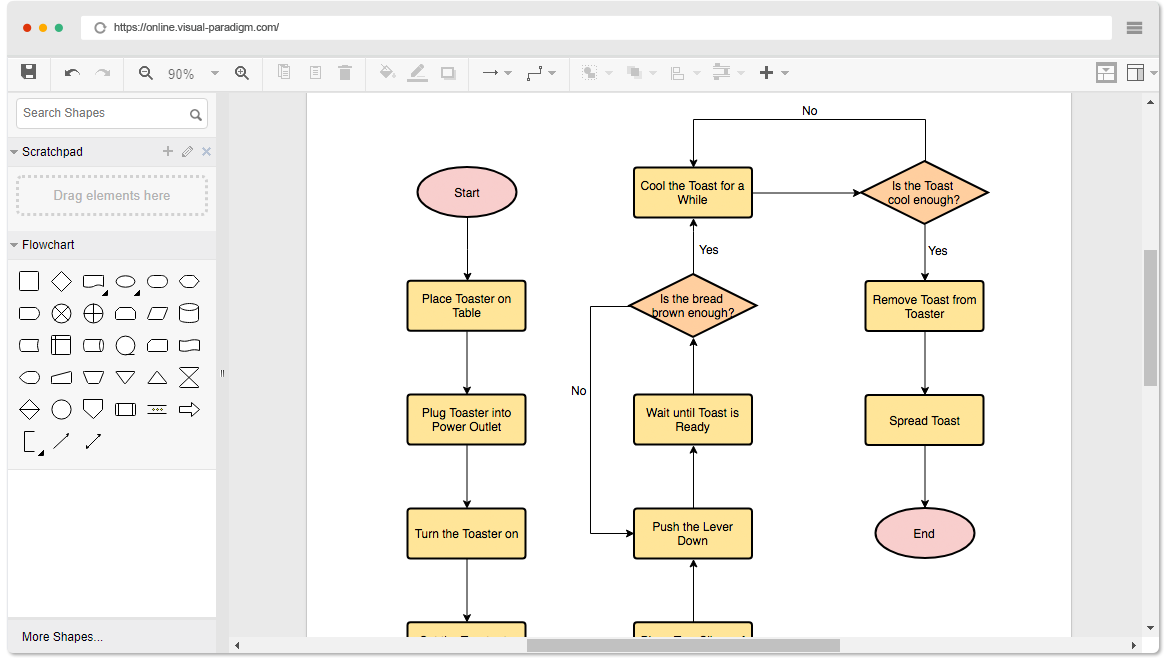The height and width of the screenshot is (665, 1170).
Task: Save the diagram
Action: tap(28, 72)
